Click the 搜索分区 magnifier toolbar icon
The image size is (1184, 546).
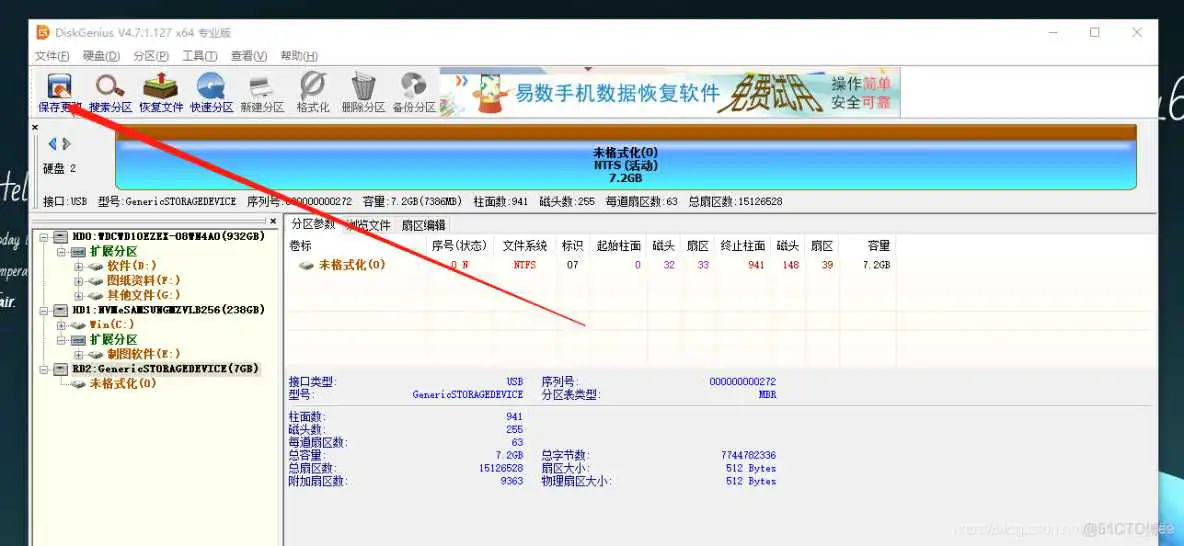point(110,92)
